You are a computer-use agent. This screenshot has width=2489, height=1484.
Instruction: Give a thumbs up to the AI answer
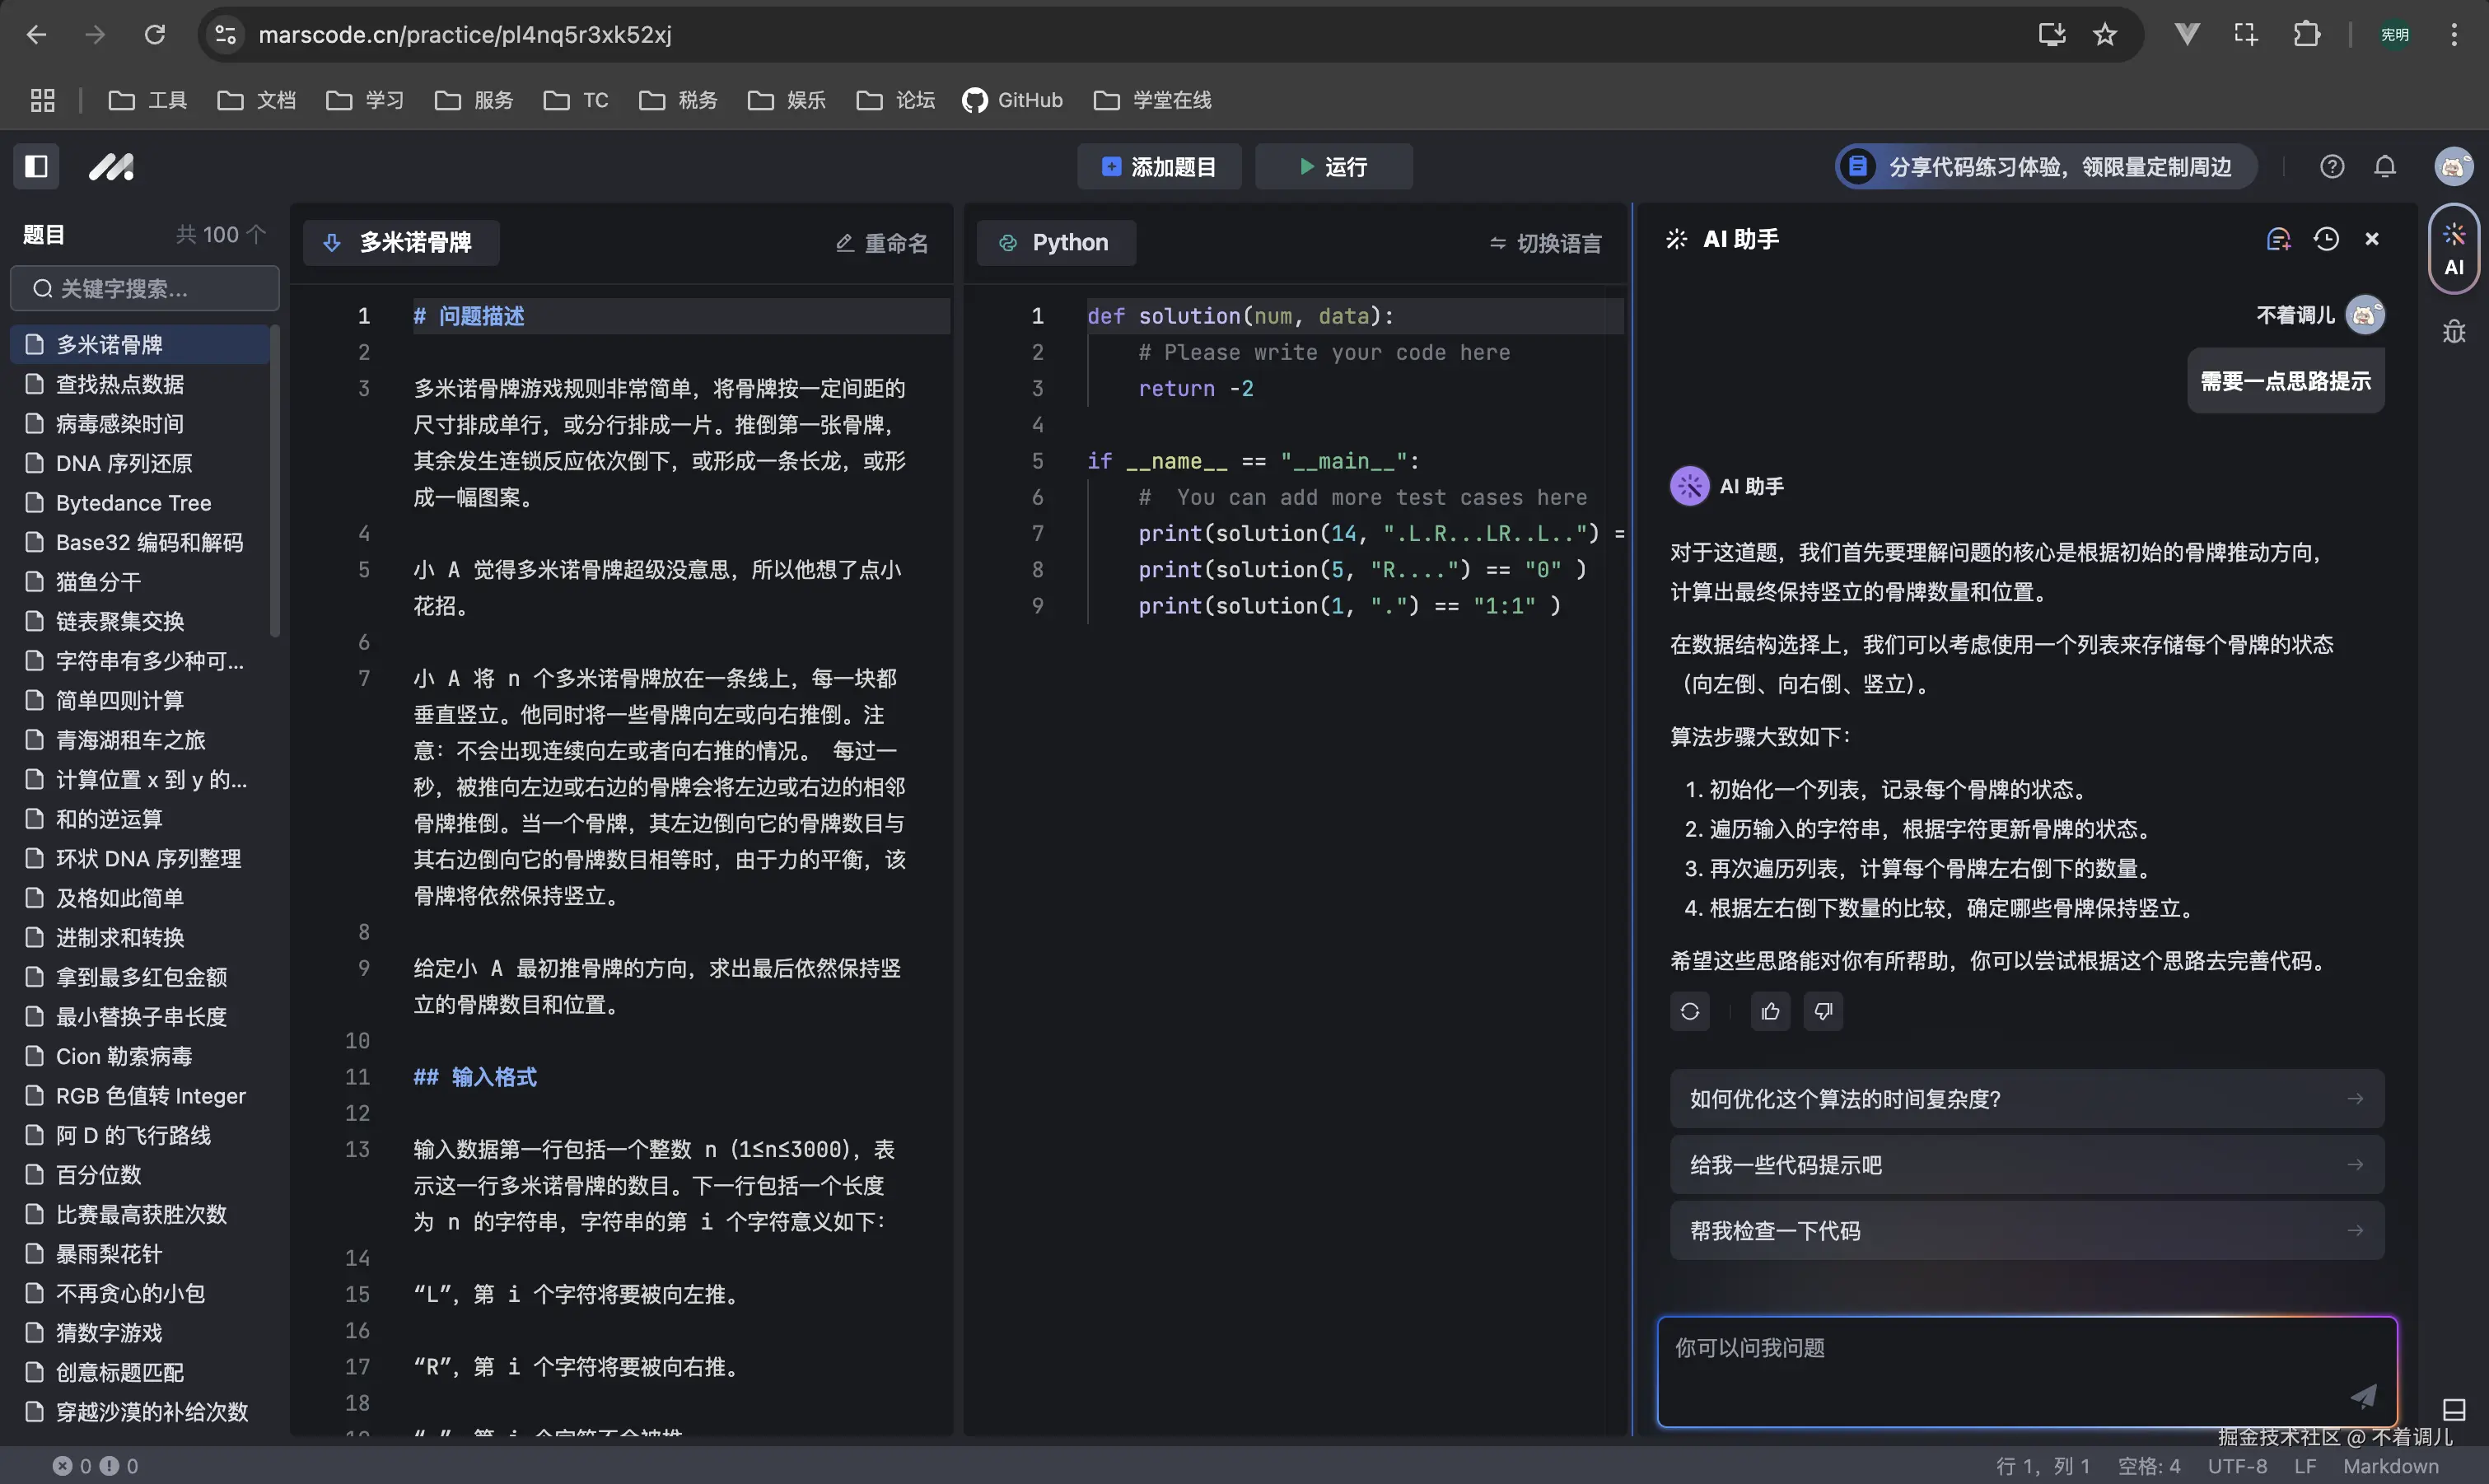1769,1011
